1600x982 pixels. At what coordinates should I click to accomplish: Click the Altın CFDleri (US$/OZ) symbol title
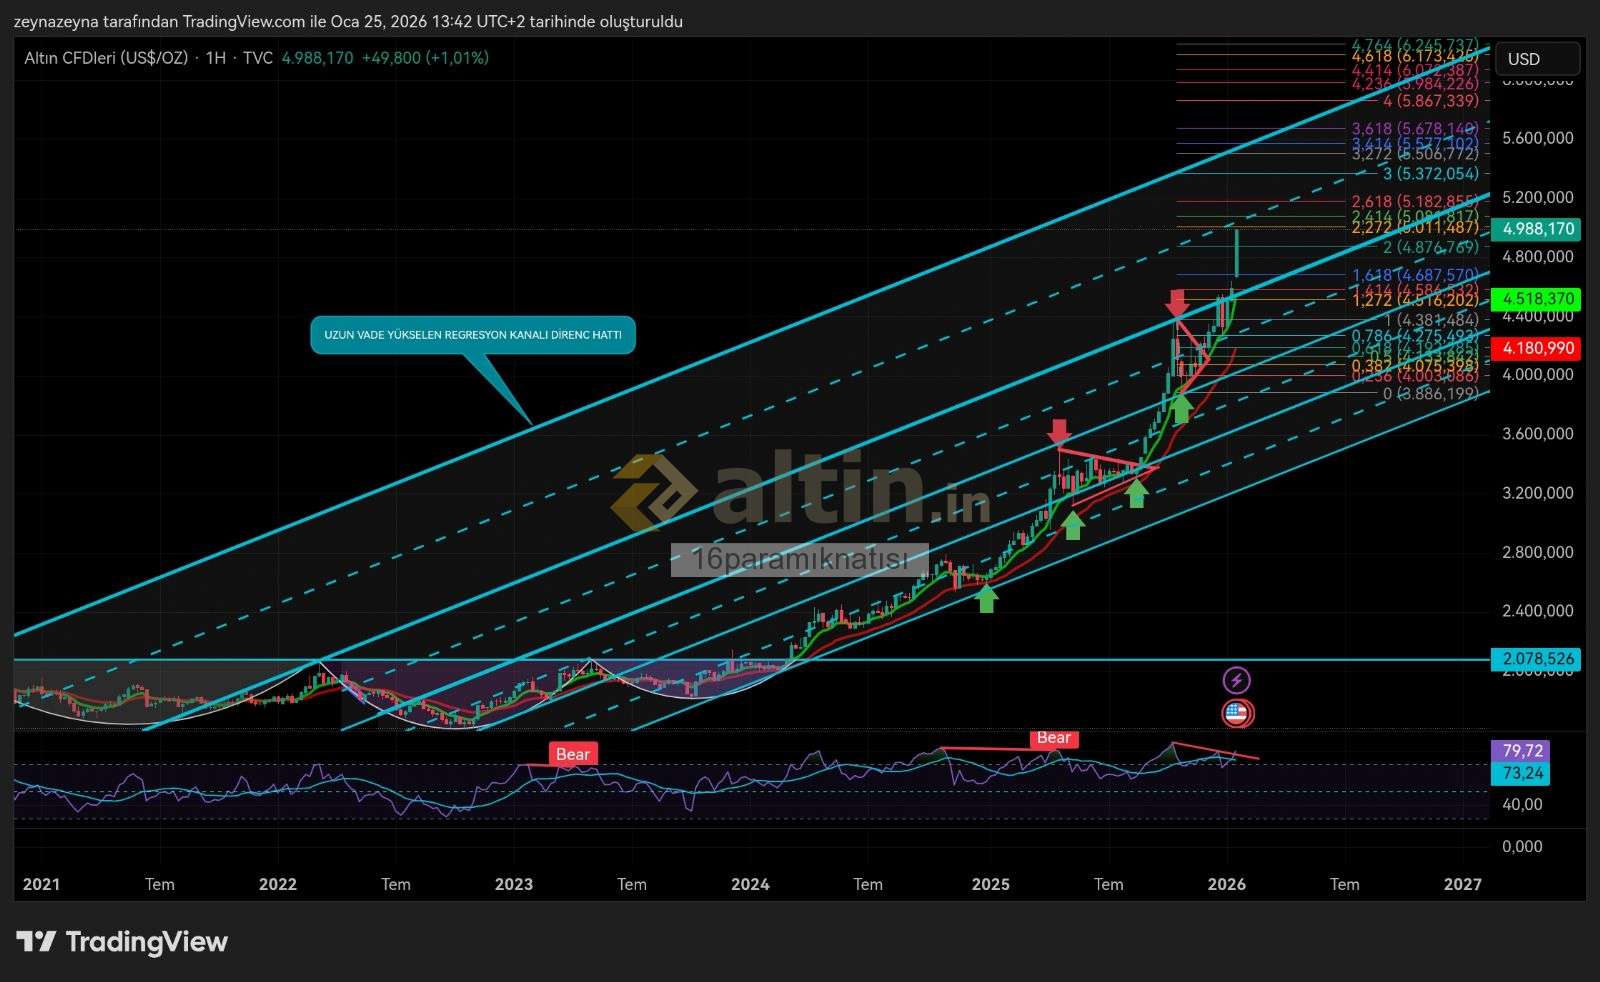(106, 58)
